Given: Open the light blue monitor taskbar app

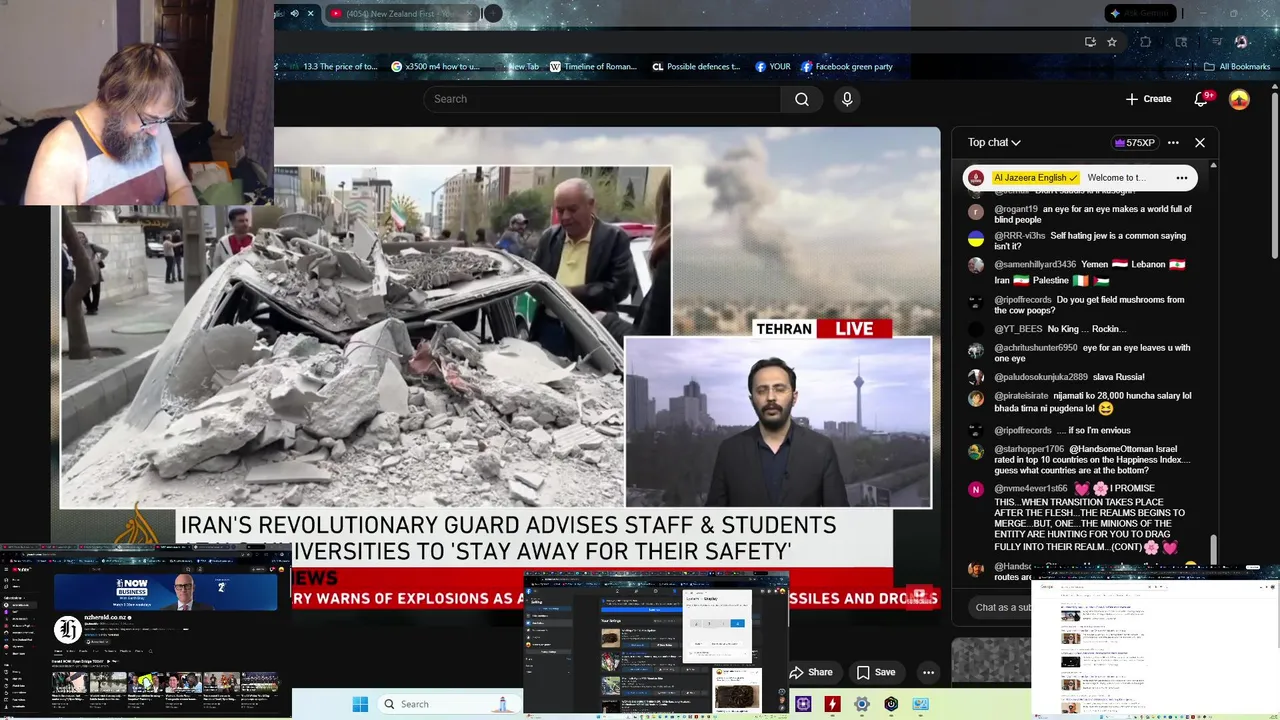Looking at the screenshot, I should pos(920,704).
